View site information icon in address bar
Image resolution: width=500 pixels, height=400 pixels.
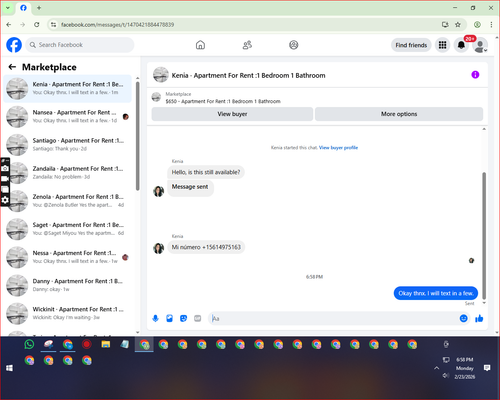point(53,25)
